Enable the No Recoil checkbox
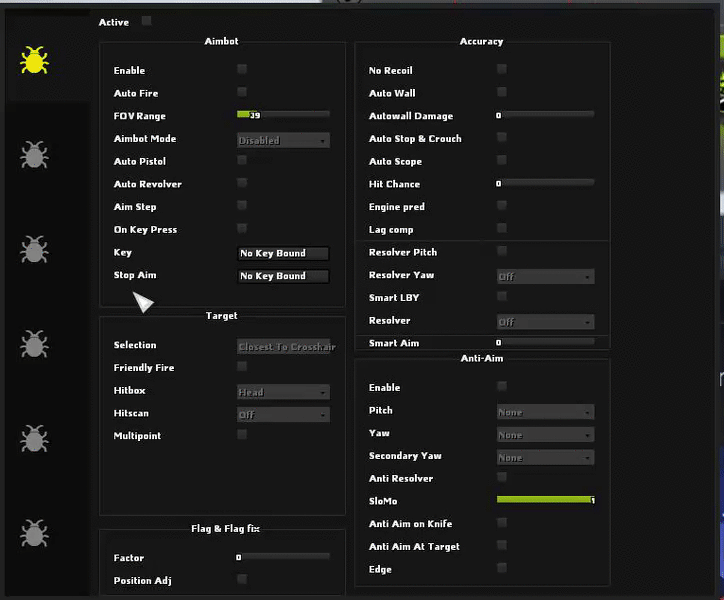 502,69
